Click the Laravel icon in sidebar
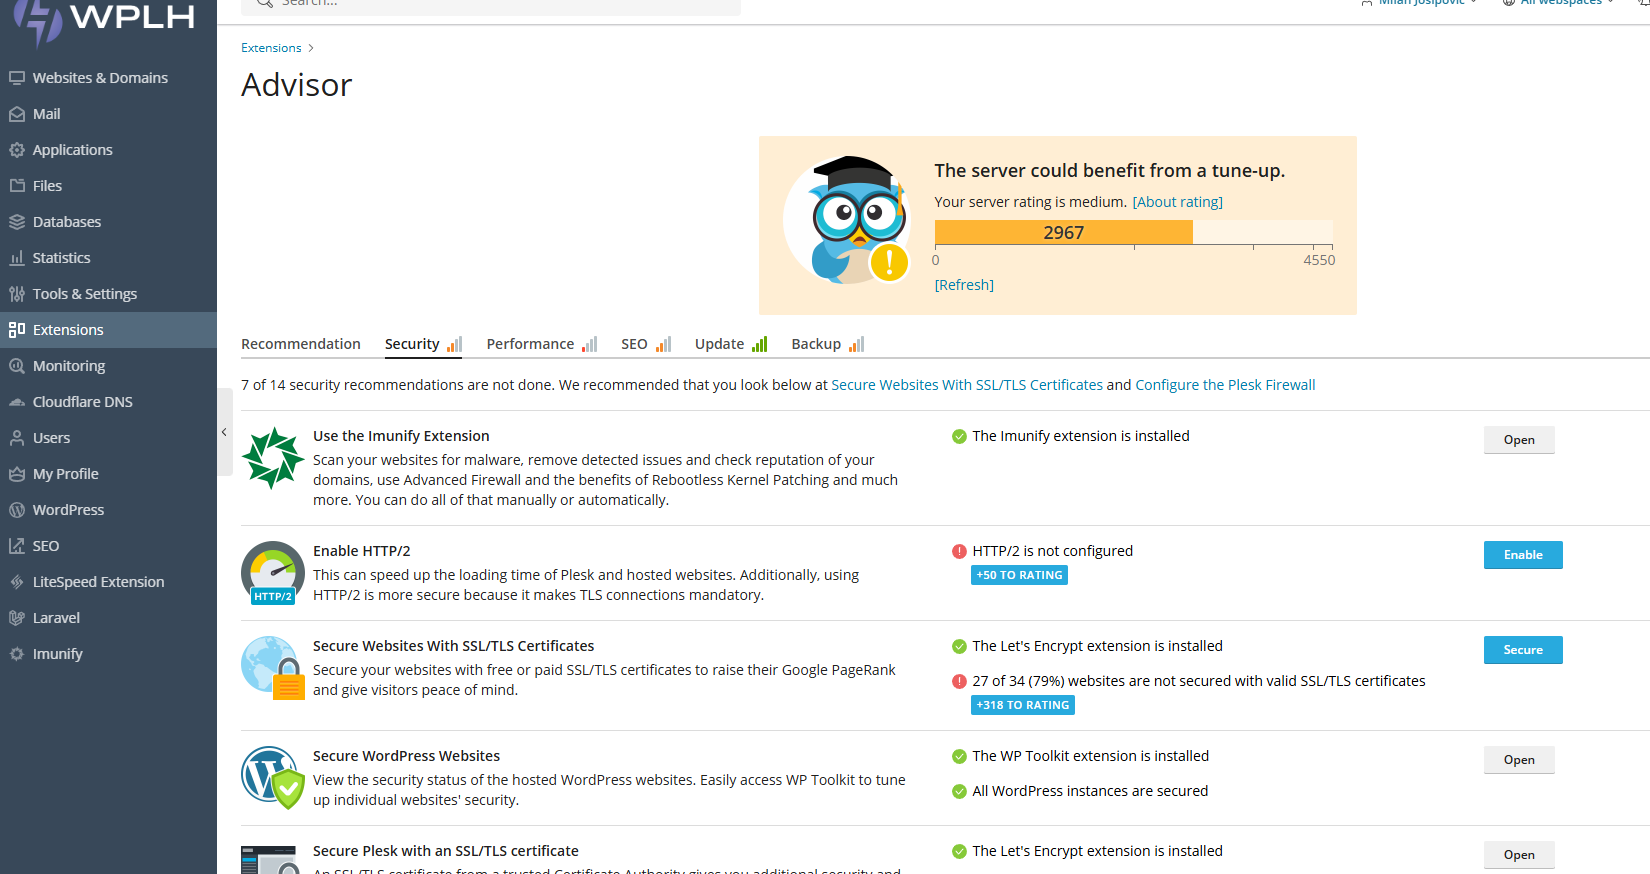Screen dimensions: 1650x874 tap(17, 618)
